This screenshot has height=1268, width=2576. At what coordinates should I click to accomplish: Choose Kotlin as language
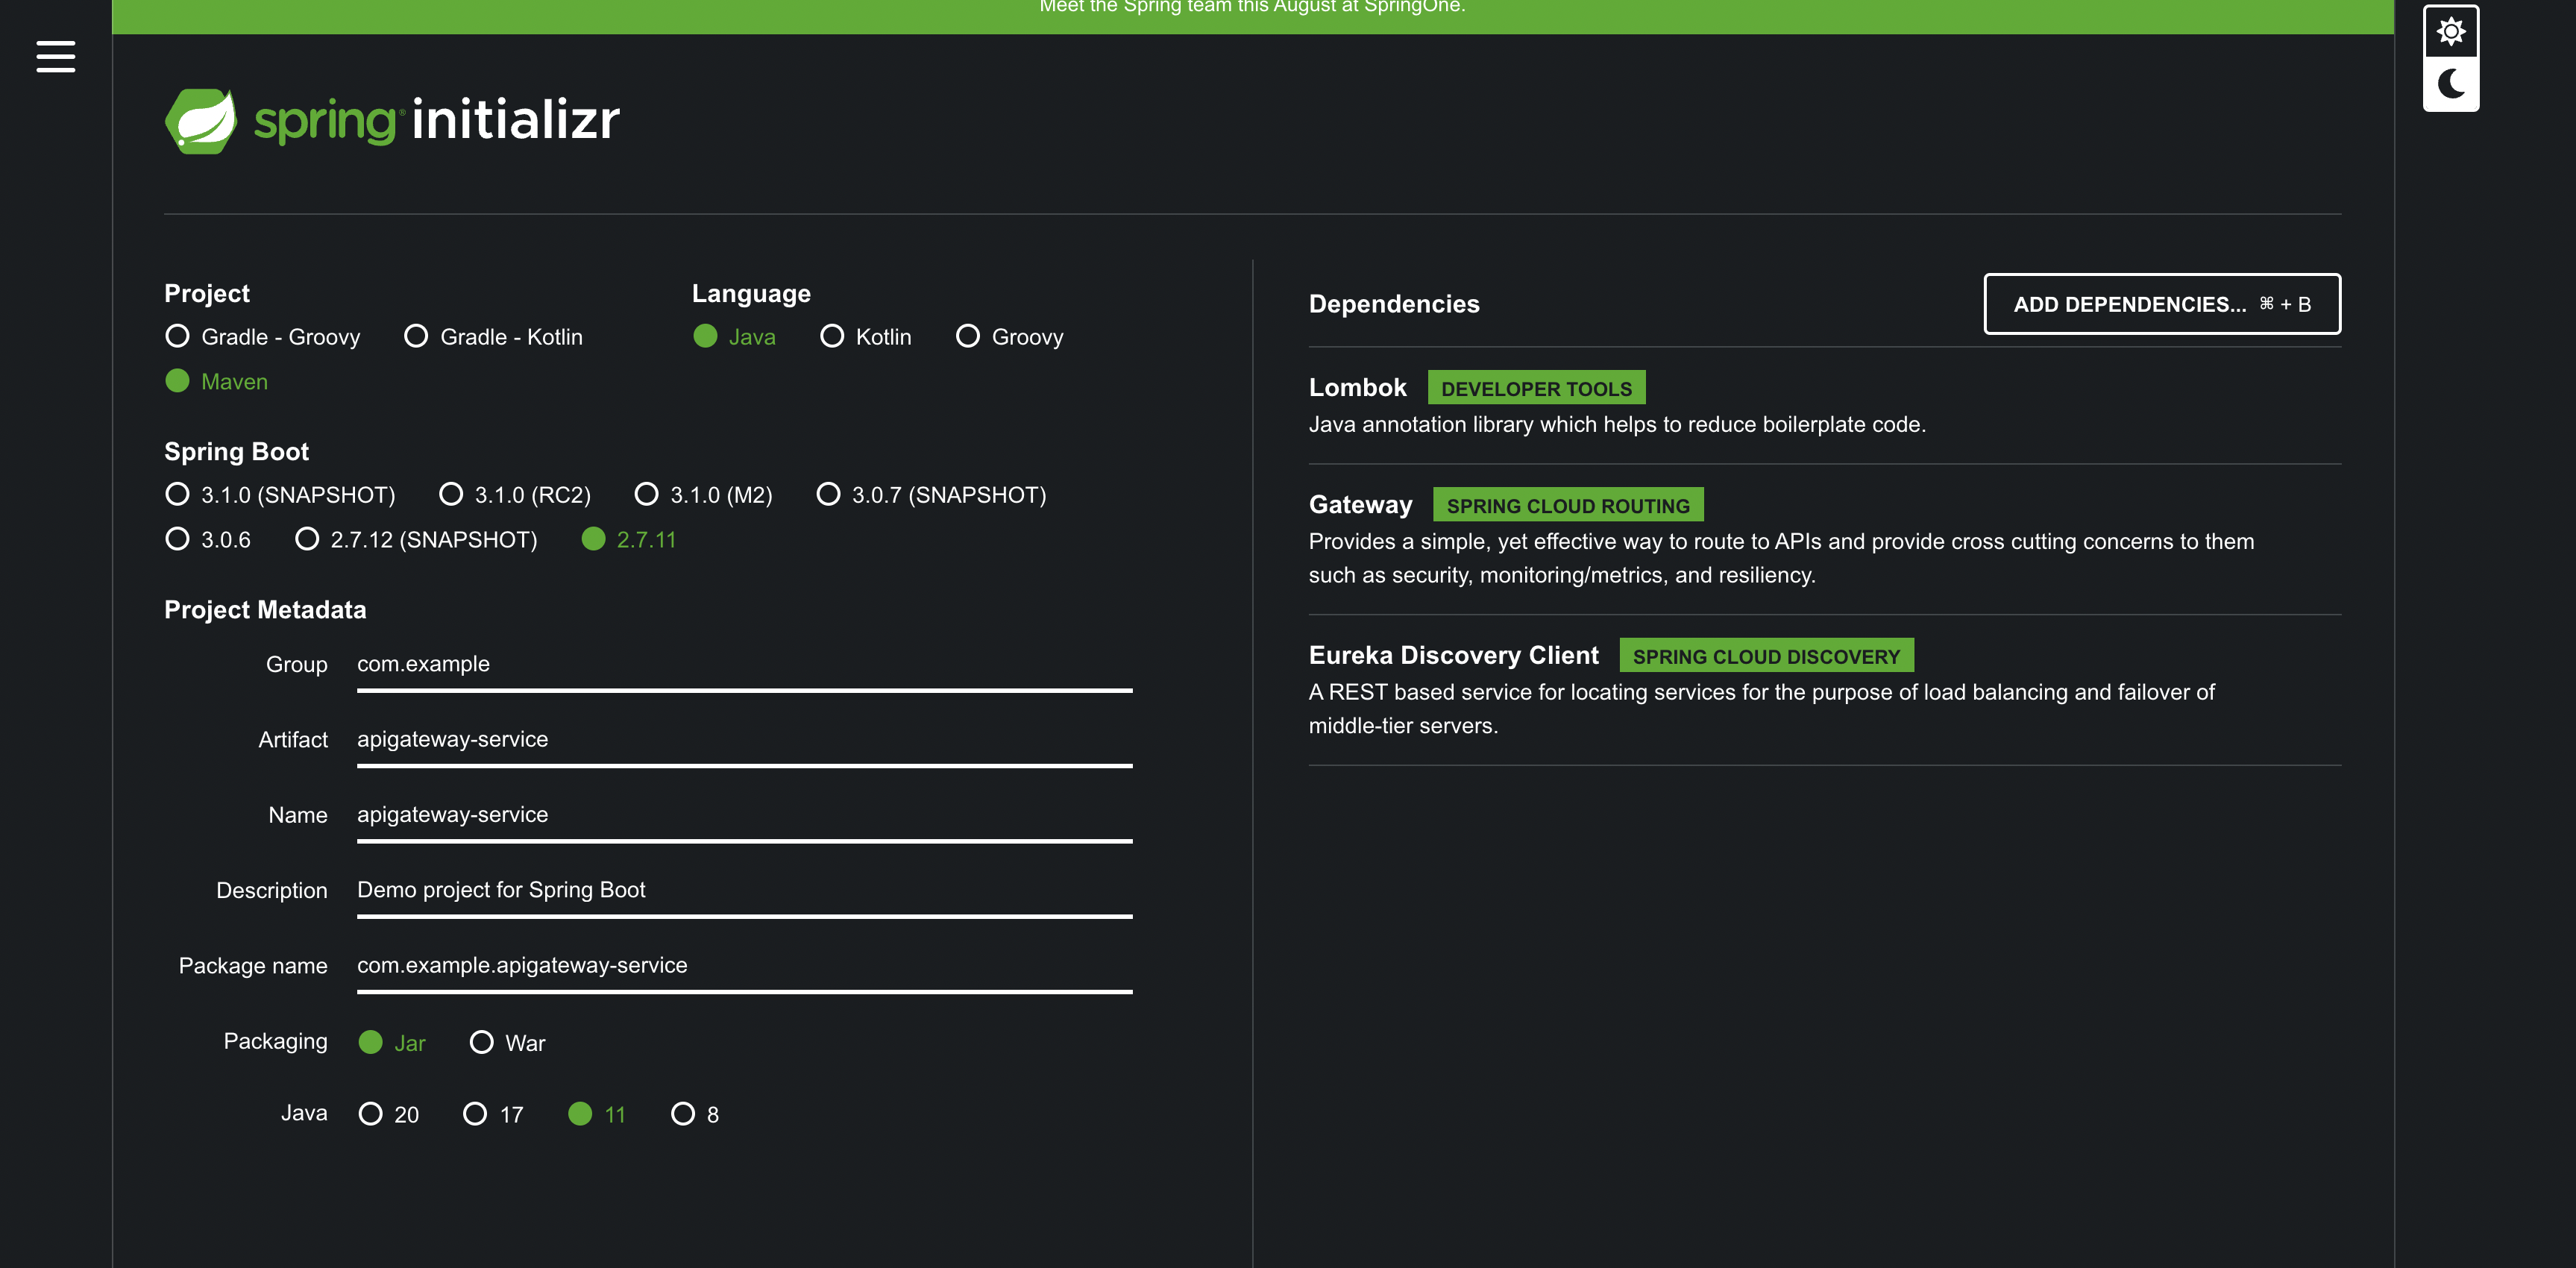[x=865, y=337]
